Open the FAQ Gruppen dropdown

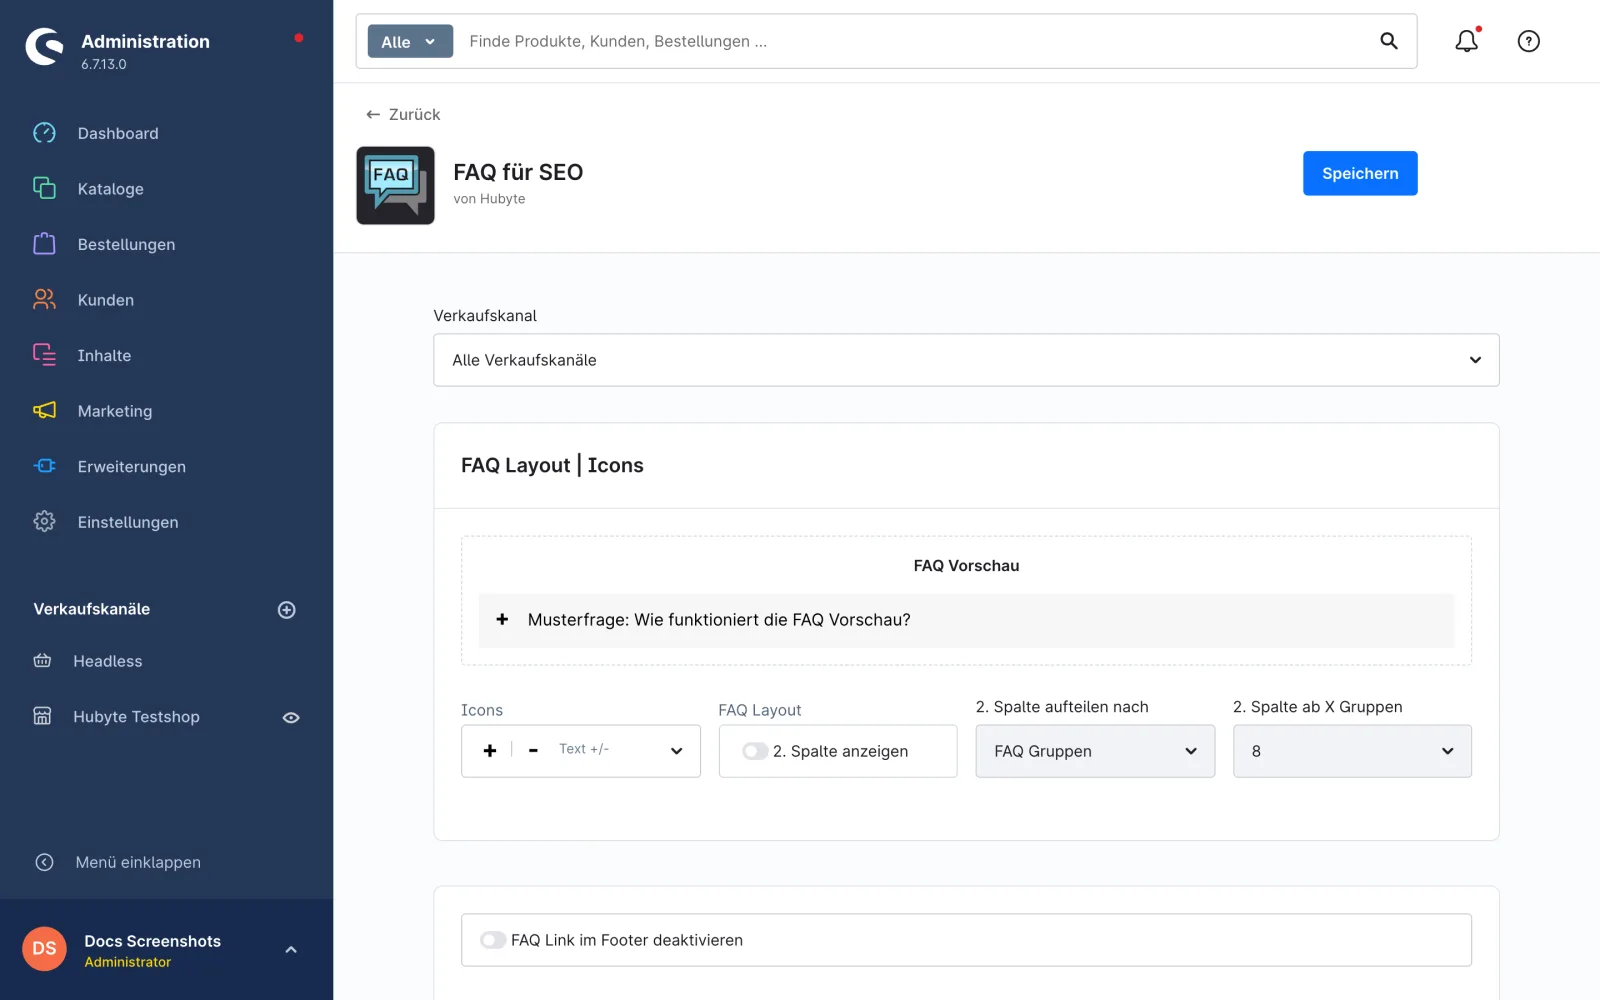(x=1095, y=751)
